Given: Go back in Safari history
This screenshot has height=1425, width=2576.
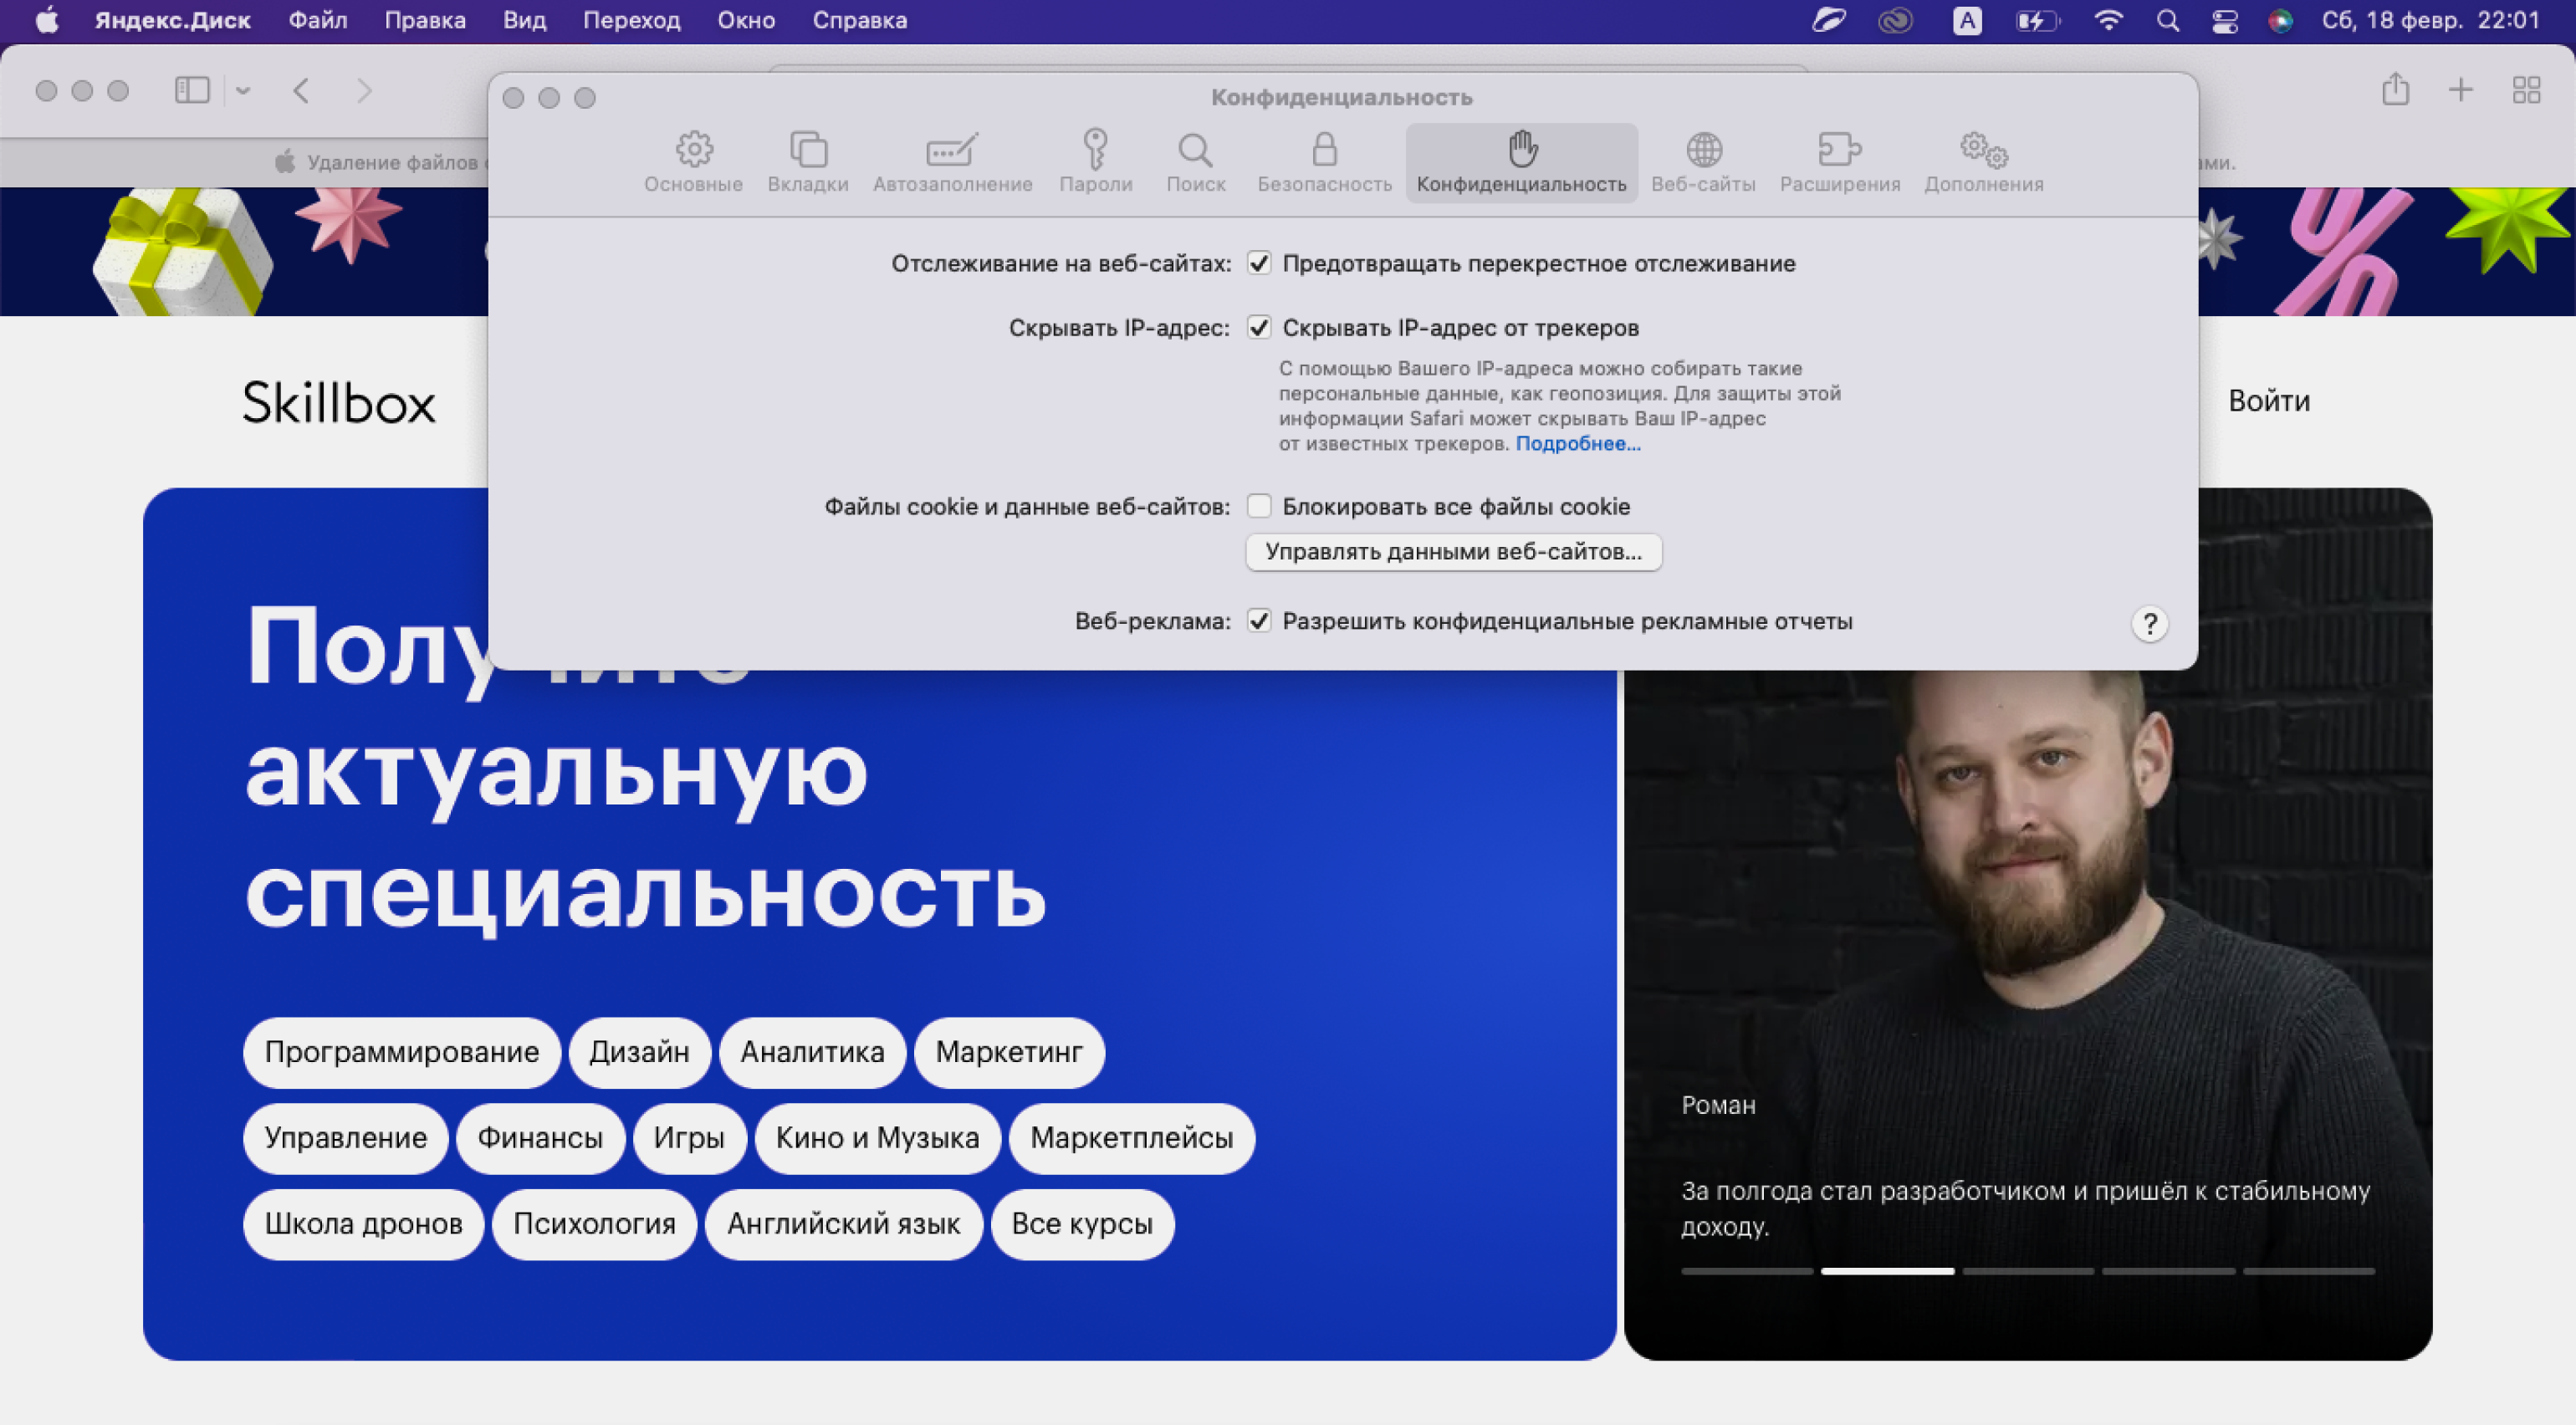Looking at the screenshot, I should point(302,91).
